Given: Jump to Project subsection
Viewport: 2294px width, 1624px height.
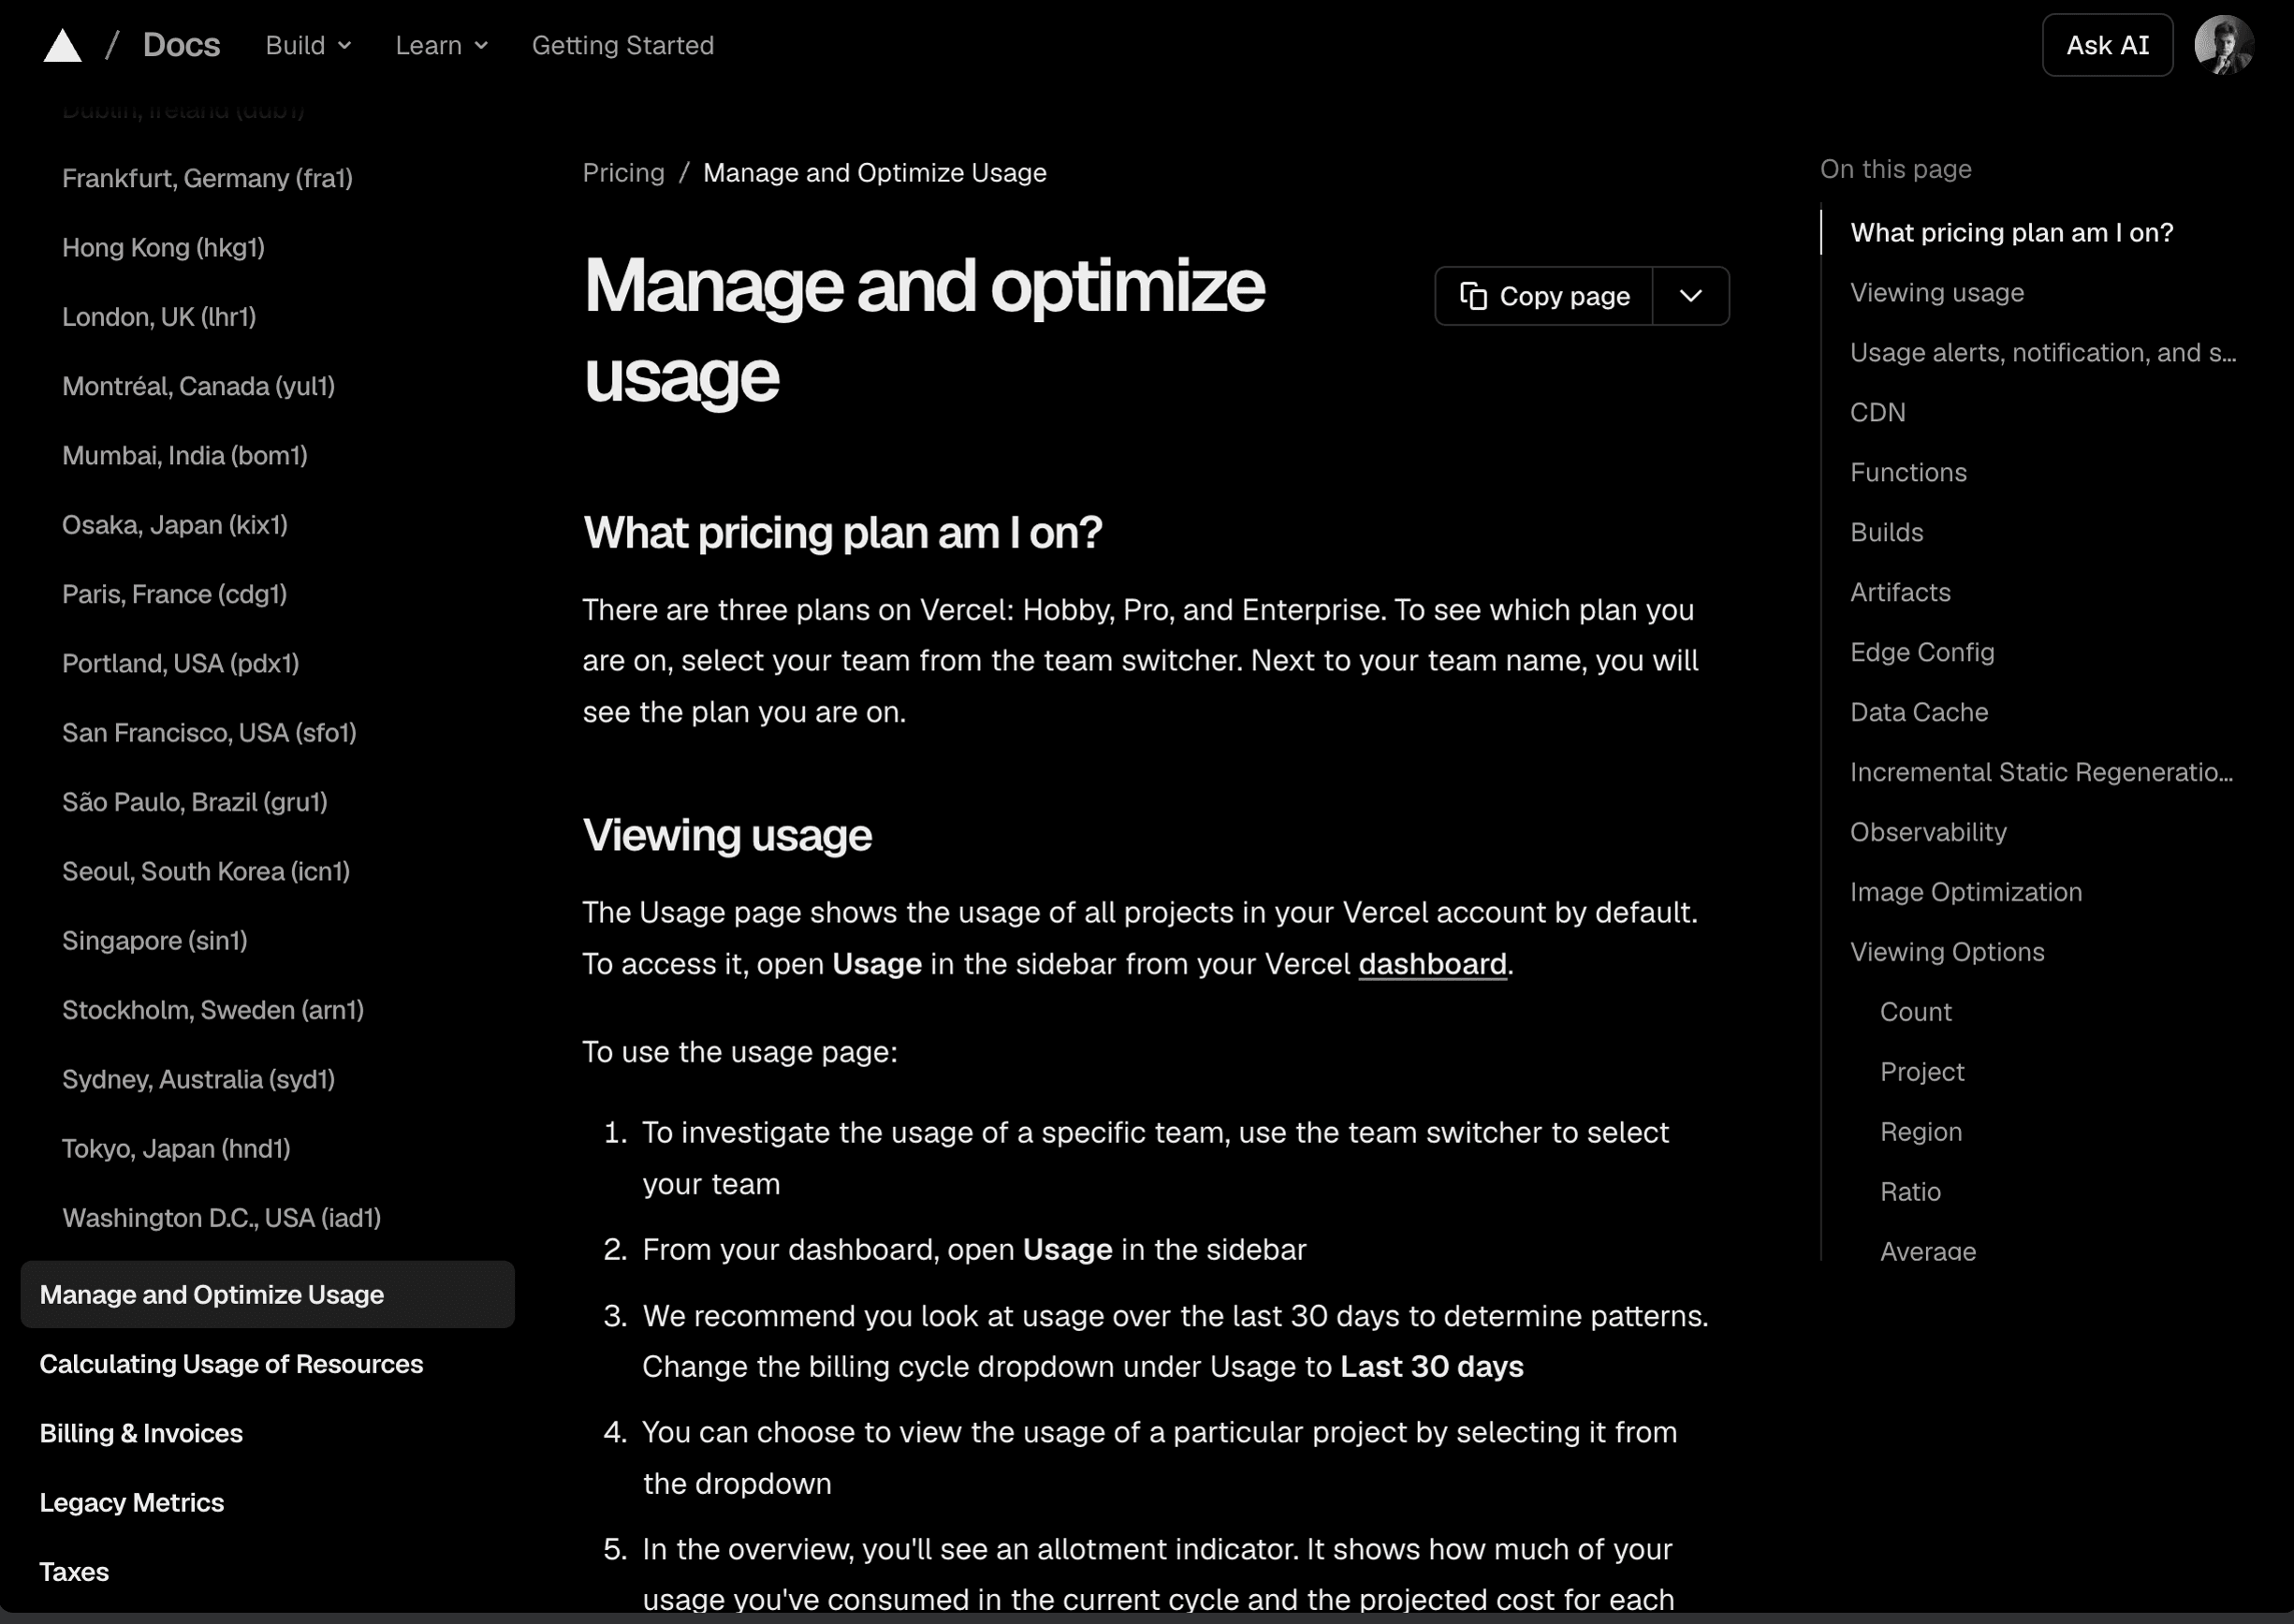Looking at the screenshot, I should click(1922, 1072).
